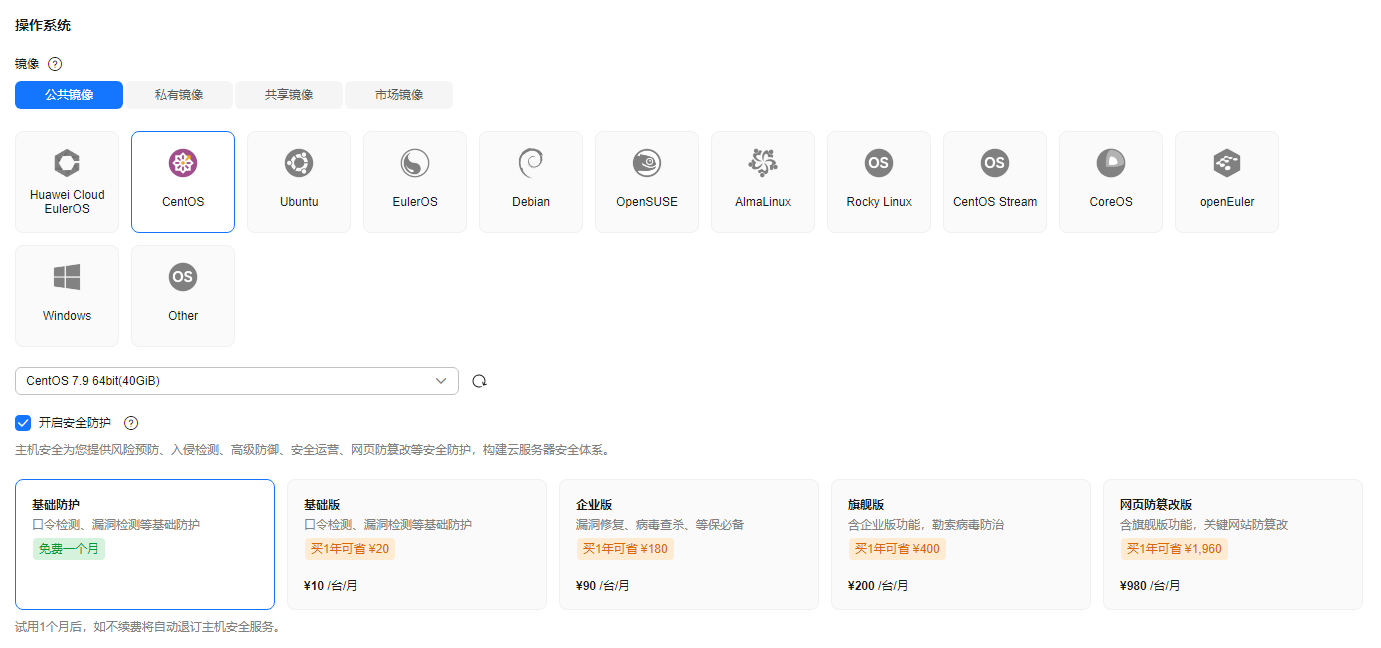Click the 免费一个月 green badge
Viewport: 1381px width, 648px height.
(x=69, y=549)
